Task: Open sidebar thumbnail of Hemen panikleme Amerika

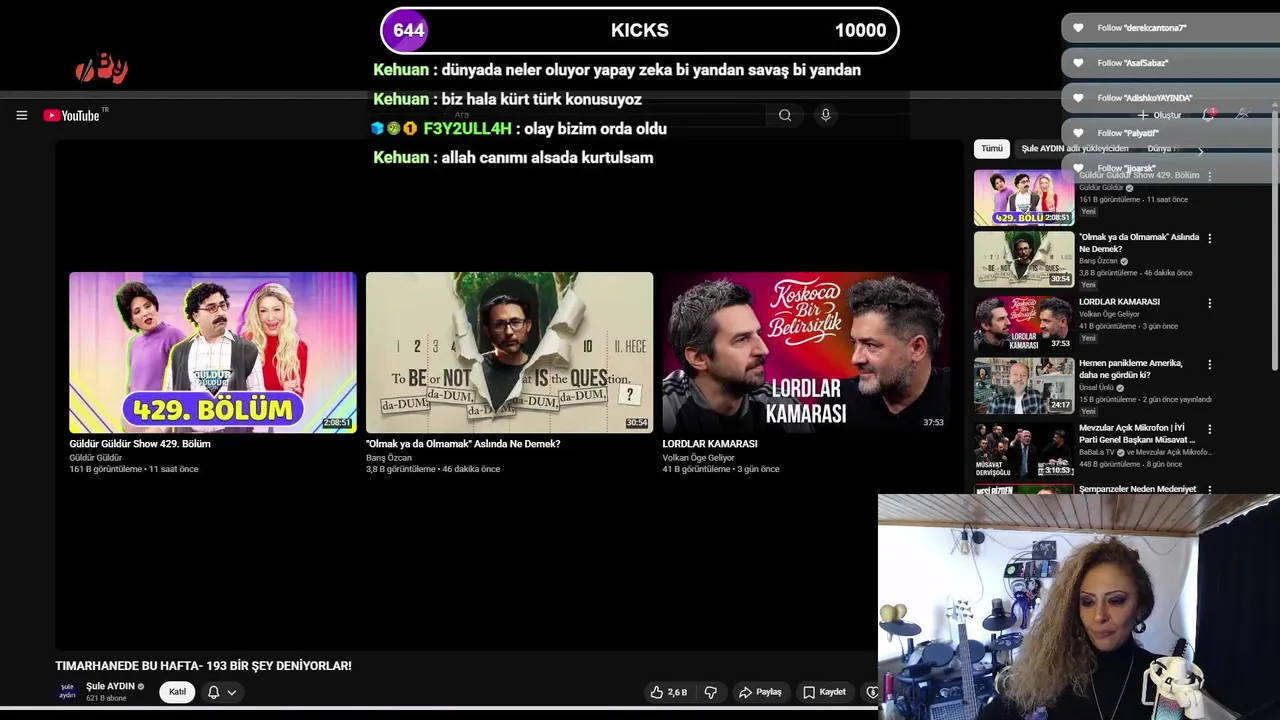Action: (x=1024, y=386)
